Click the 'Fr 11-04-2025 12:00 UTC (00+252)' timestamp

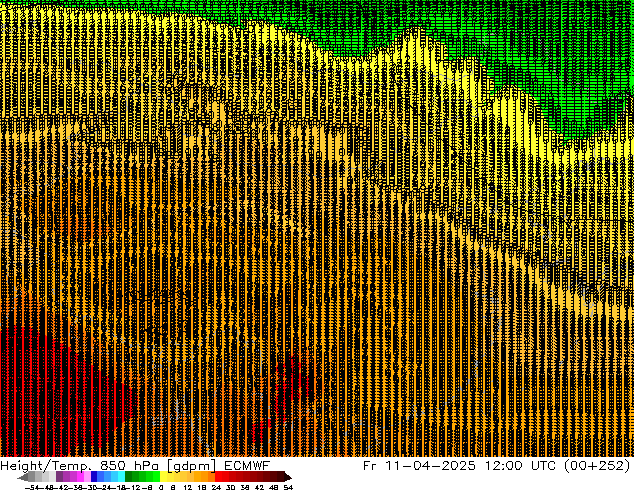point(497,465)
